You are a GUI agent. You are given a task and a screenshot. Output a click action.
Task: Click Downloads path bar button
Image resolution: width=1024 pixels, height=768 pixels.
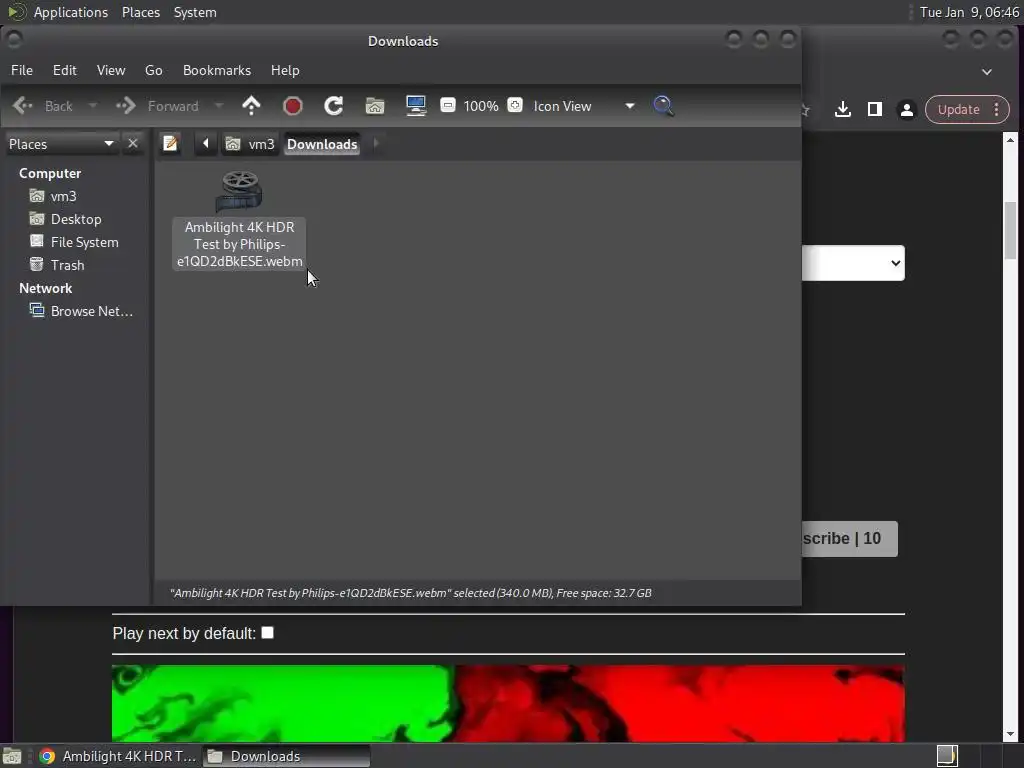click(x=322, y=144)
